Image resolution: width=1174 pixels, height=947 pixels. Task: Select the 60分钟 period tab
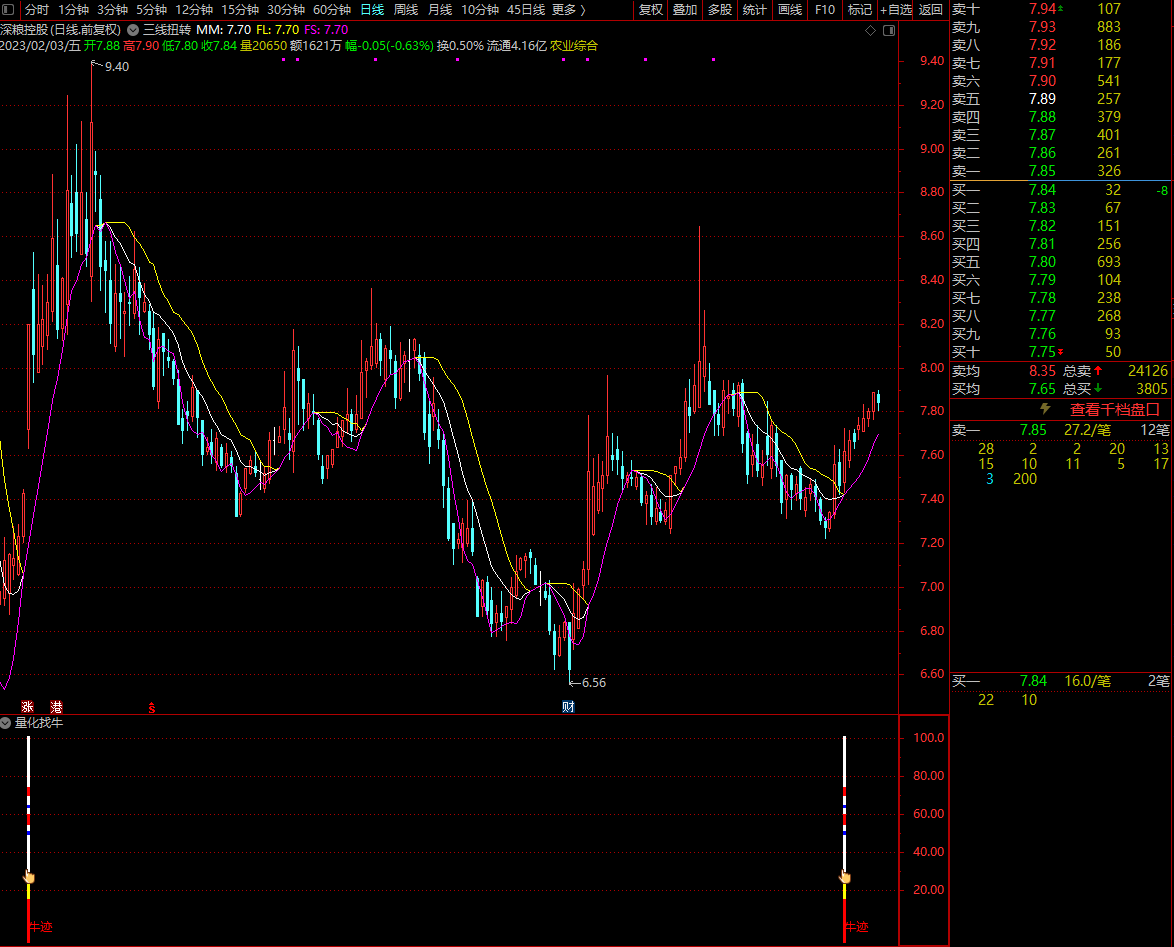coord(332,10)
